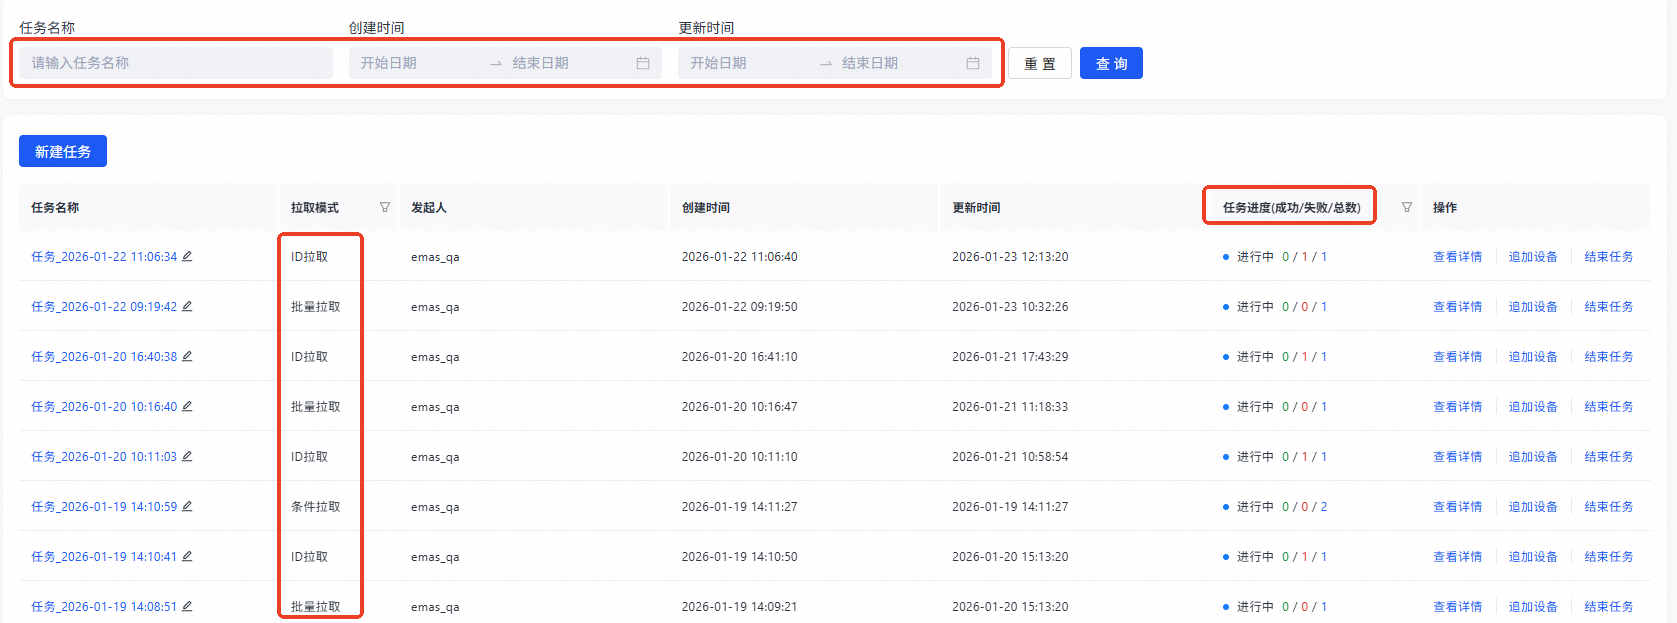
Task: Click 更新时间 column header
Action: 976,207
